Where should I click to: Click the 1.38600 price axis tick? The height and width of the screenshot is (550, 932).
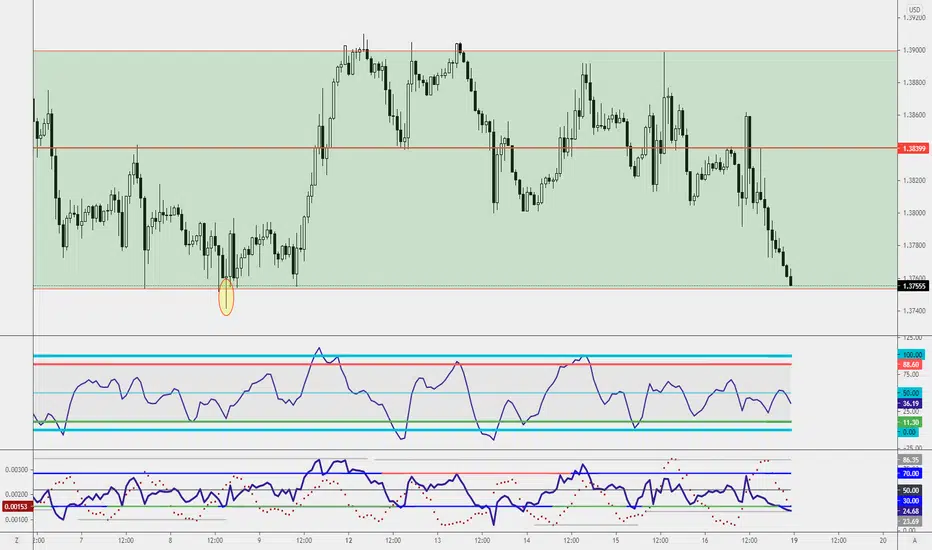914,115
